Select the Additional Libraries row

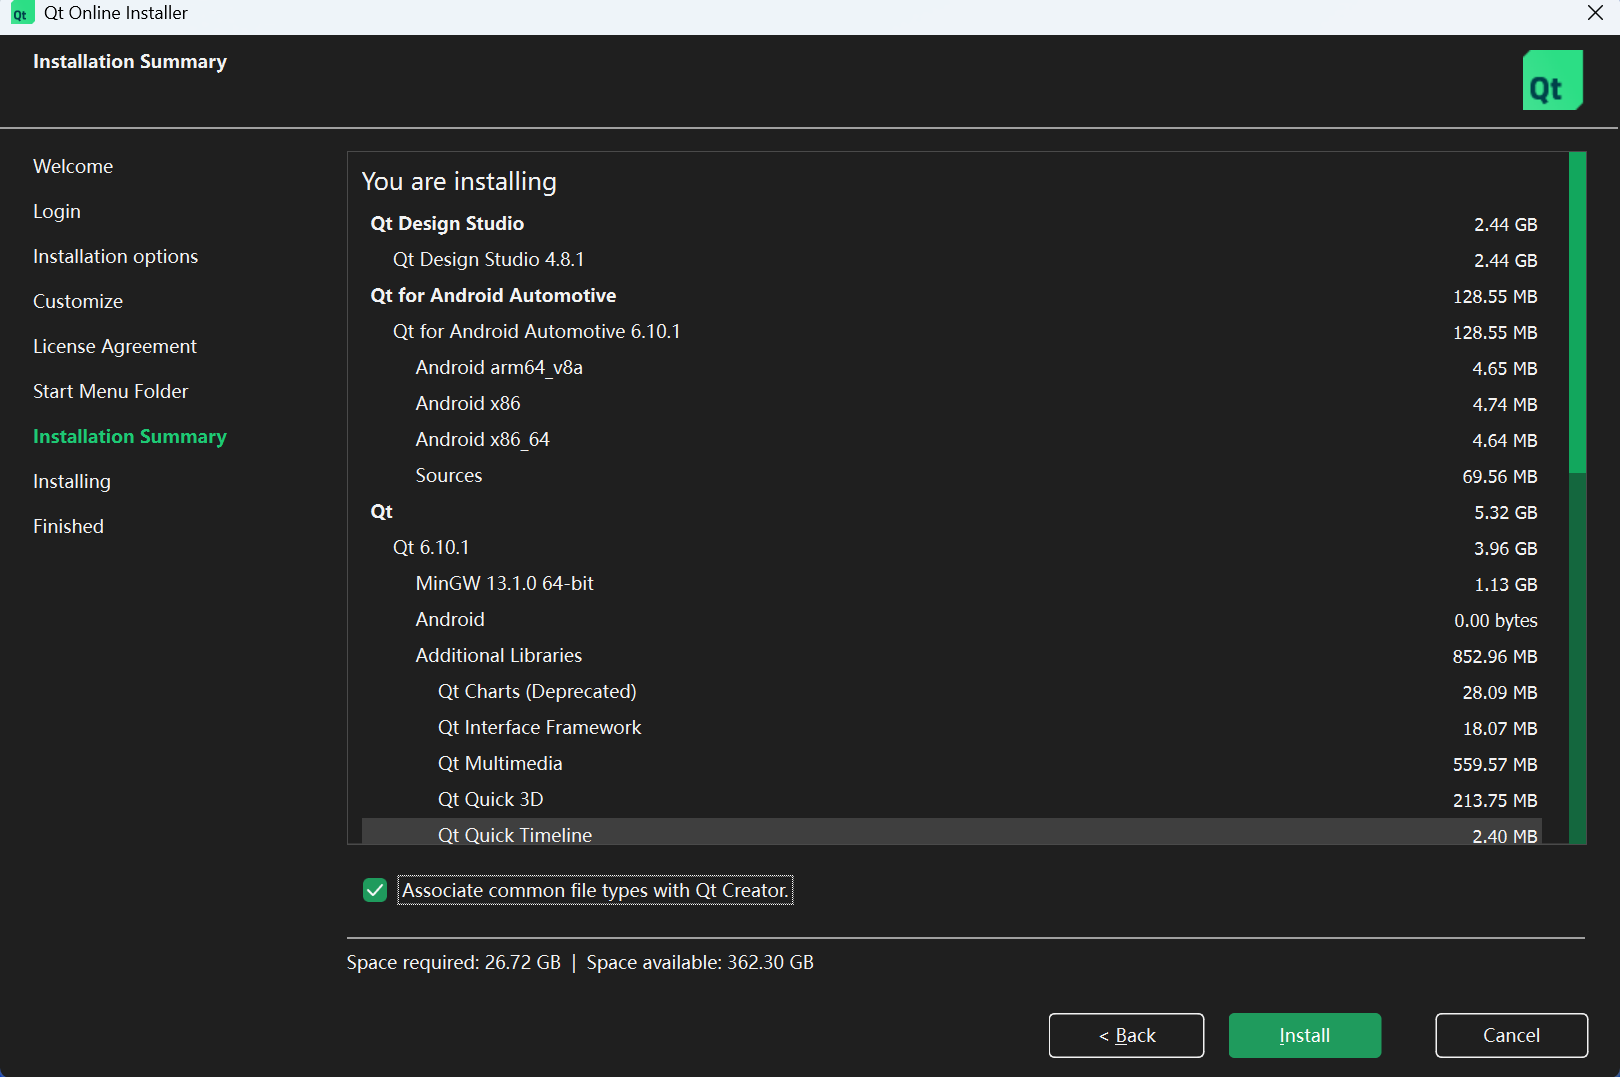click(952, 656)
